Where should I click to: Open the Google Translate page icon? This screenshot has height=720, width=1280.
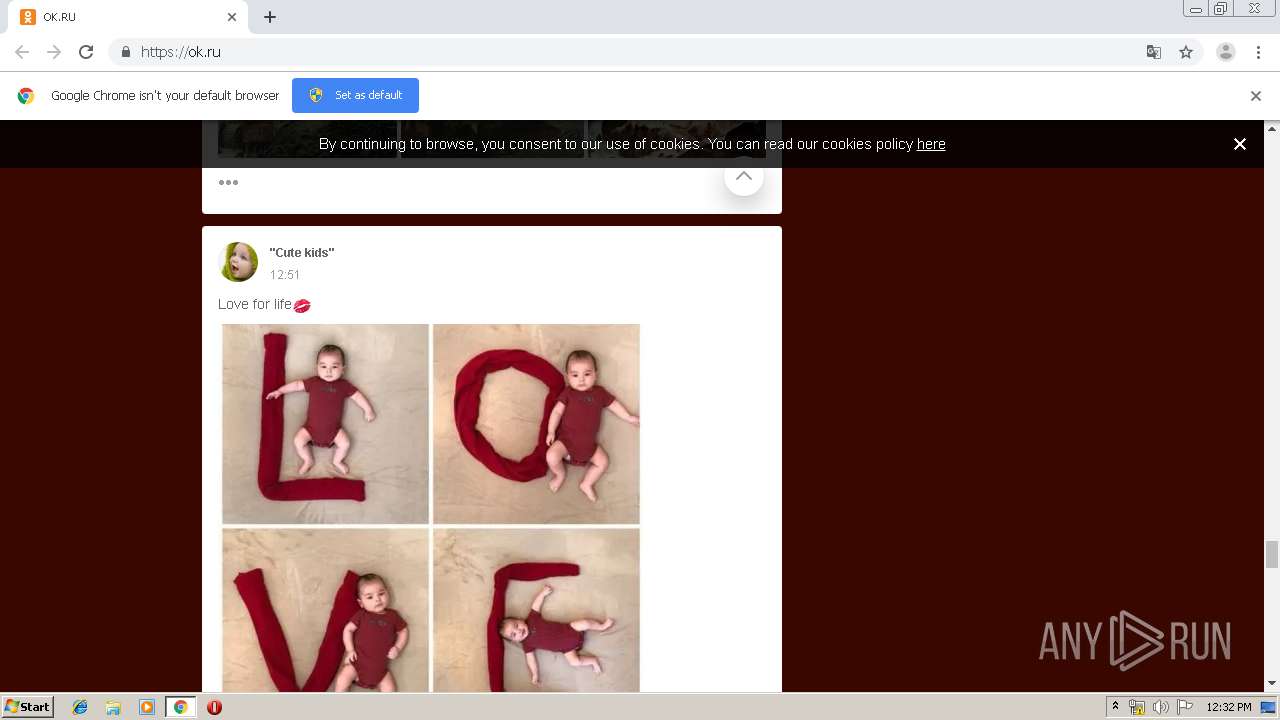click(1153, 52)
